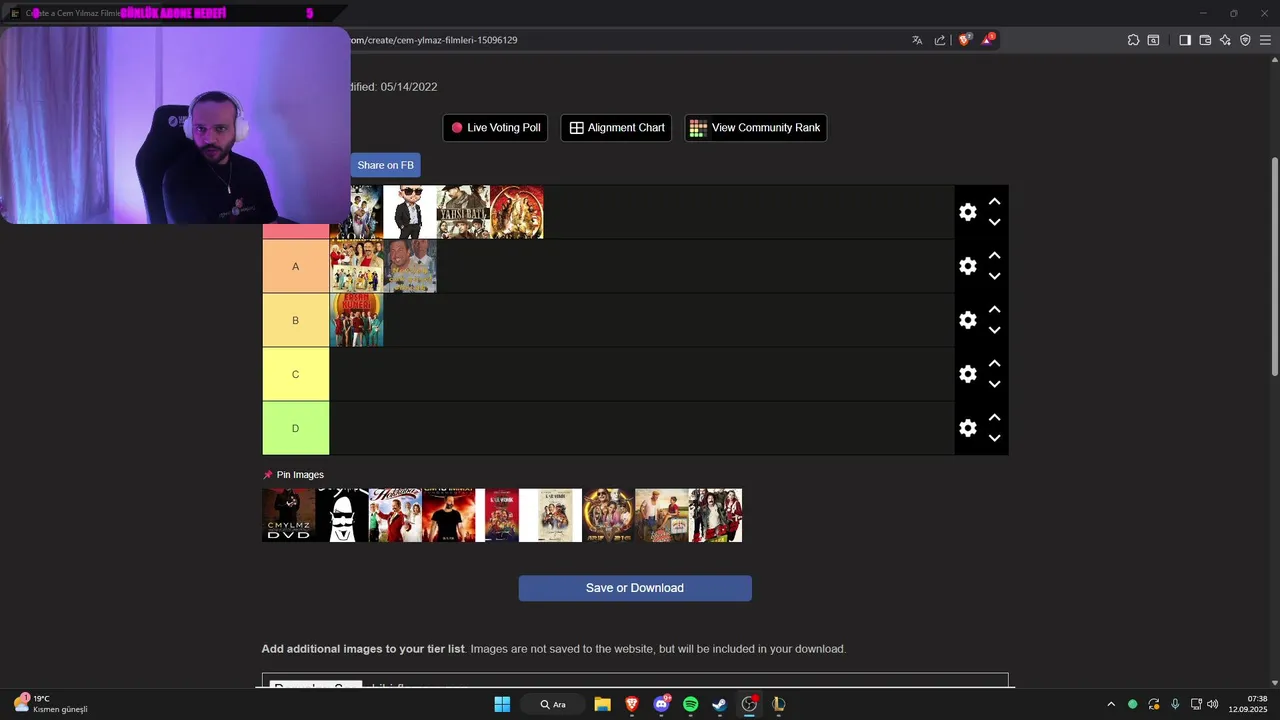
Task: Open browser extensions puzzle icon
Action: (1133, 40)
